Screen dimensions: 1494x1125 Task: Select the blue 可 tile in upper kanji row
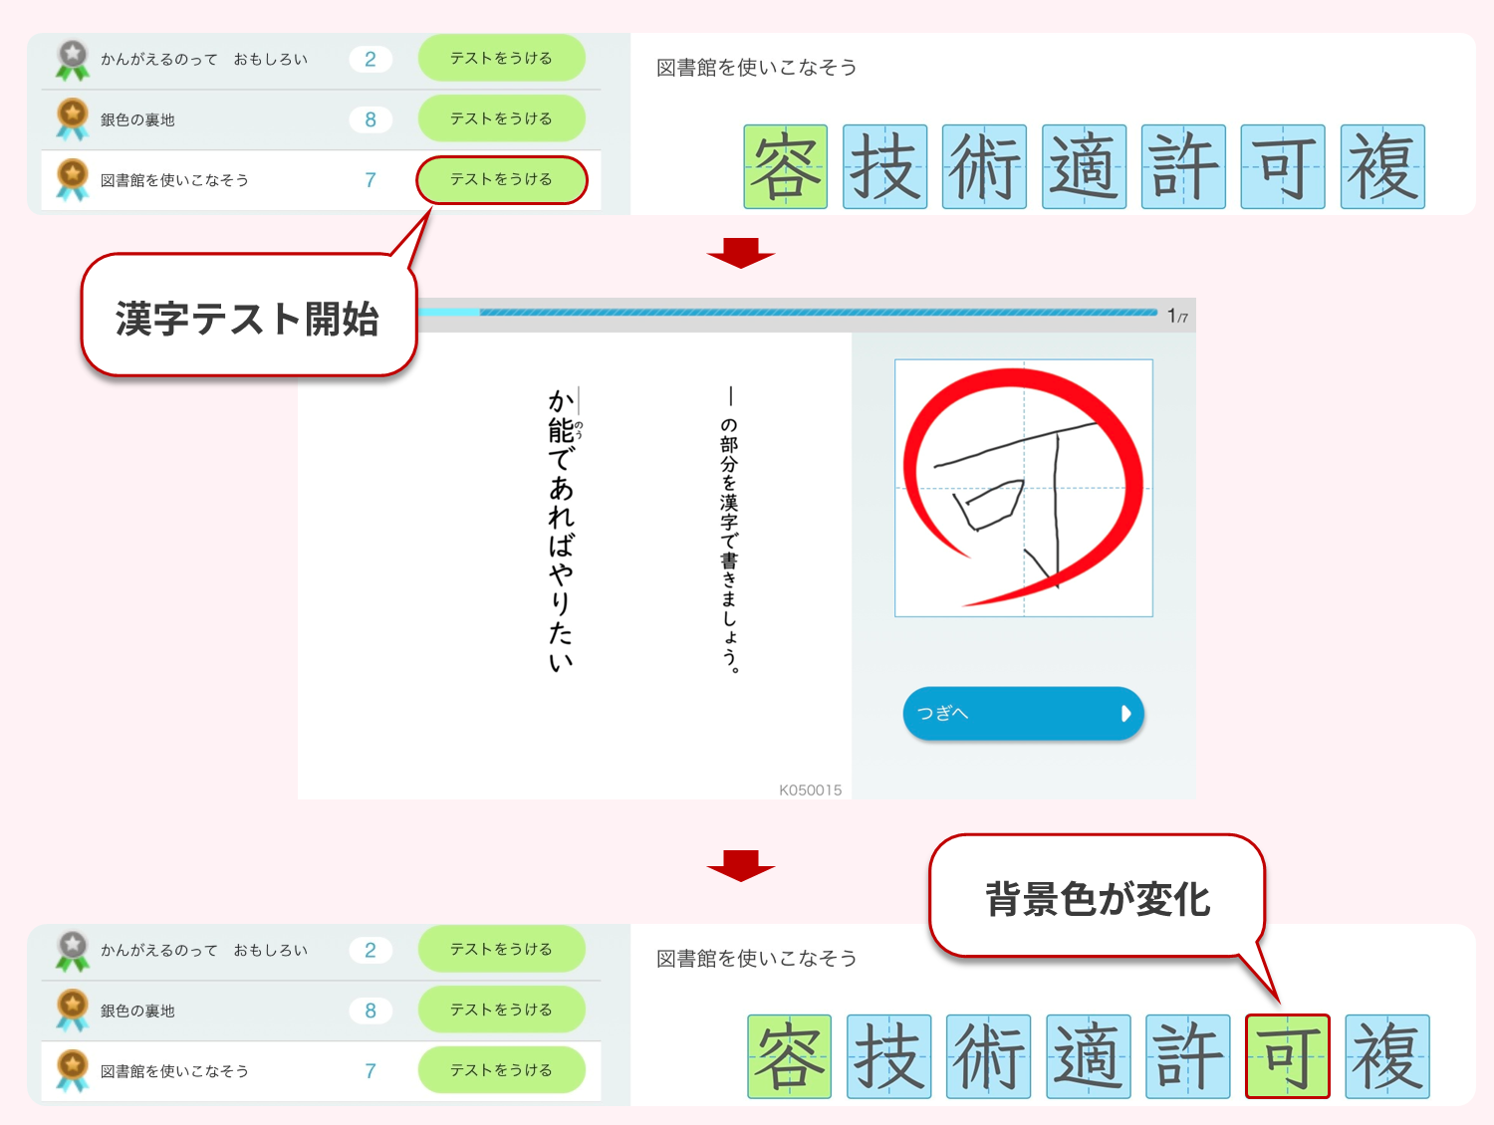tap(1282, 167)
